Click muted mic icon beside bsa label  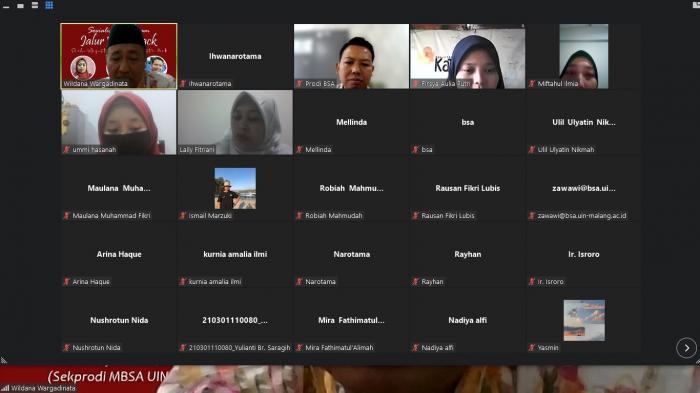point(416,150)
